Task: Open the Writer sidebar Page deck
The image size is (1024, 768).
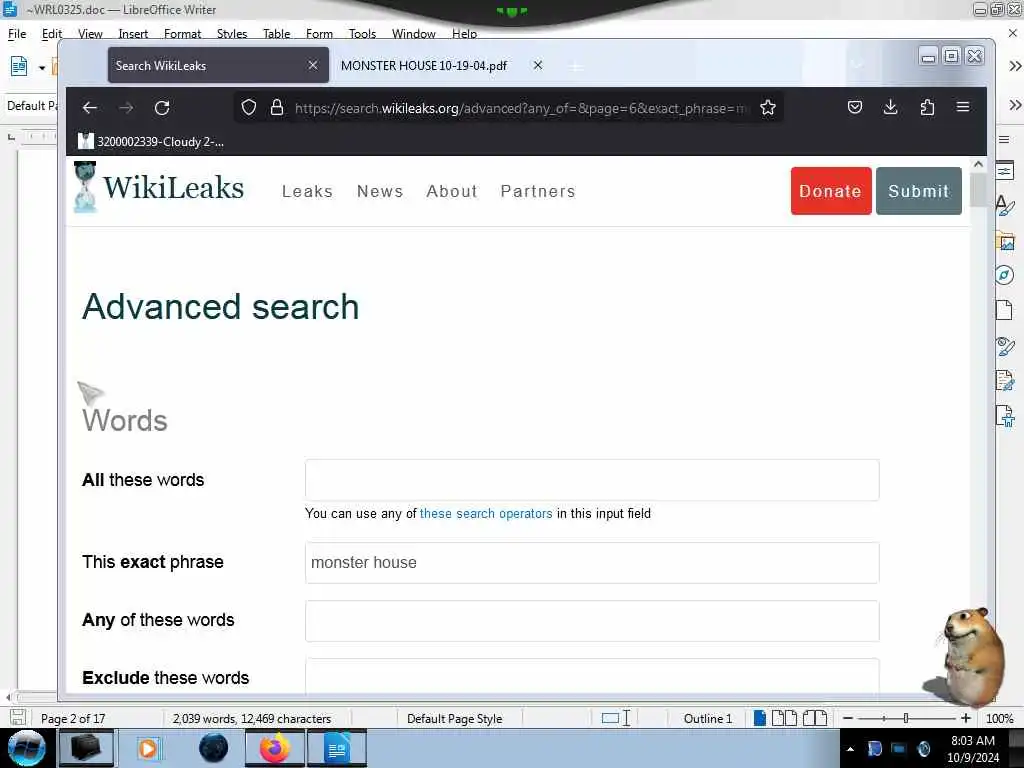Action: [x=1004, y=310]
